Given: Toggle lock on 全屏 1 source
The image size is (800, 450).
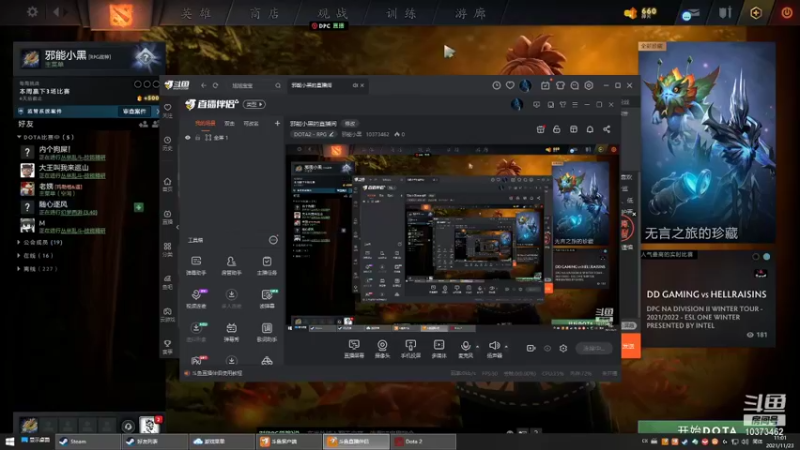Looking at the screenshot, I should pos(197,138).
